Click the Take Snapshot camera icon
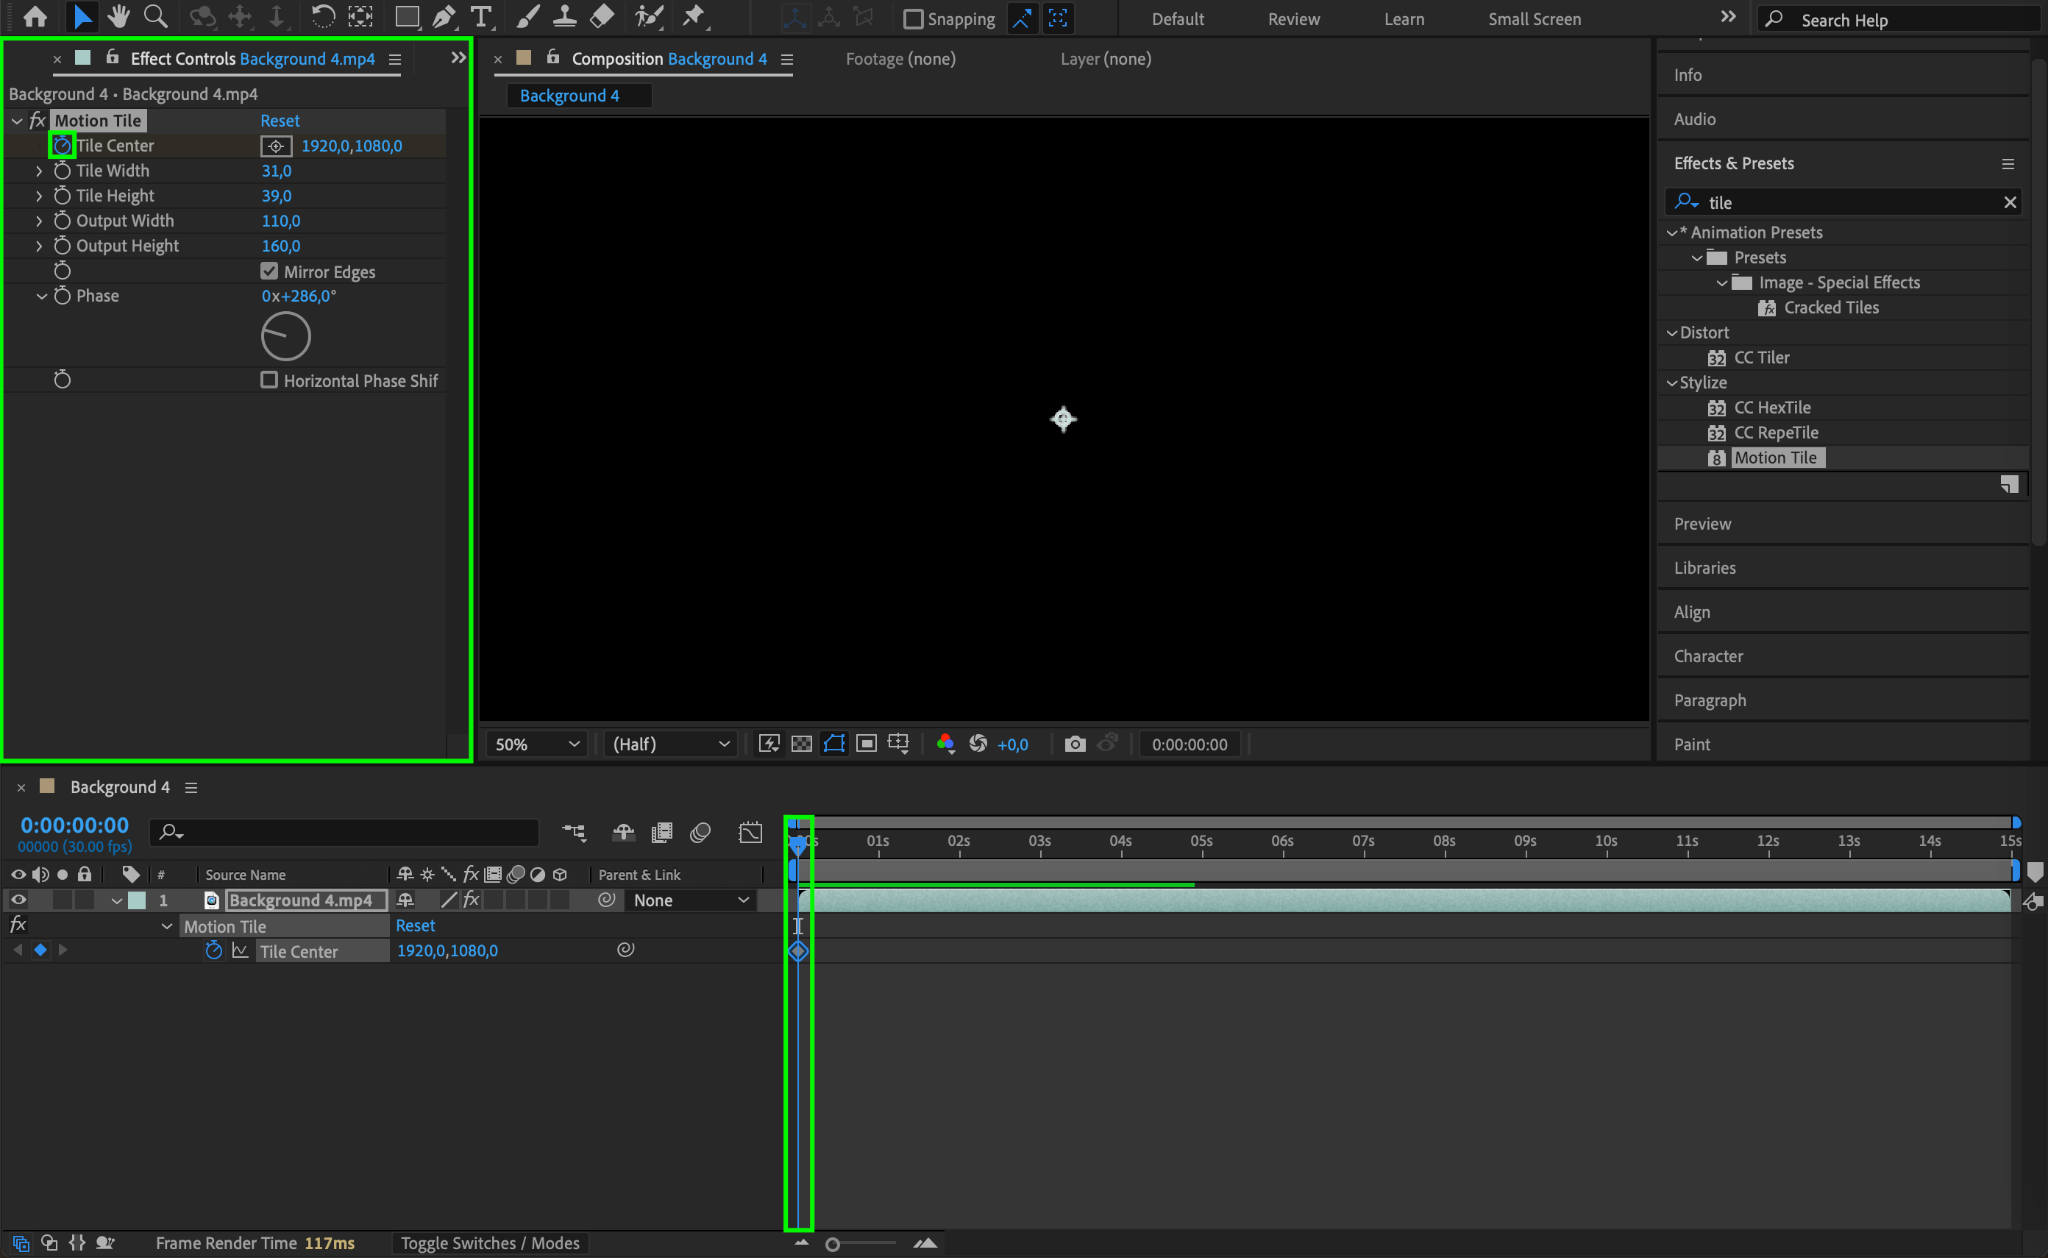Screen dimensions: 2048x1258 tap(1075, 744)
